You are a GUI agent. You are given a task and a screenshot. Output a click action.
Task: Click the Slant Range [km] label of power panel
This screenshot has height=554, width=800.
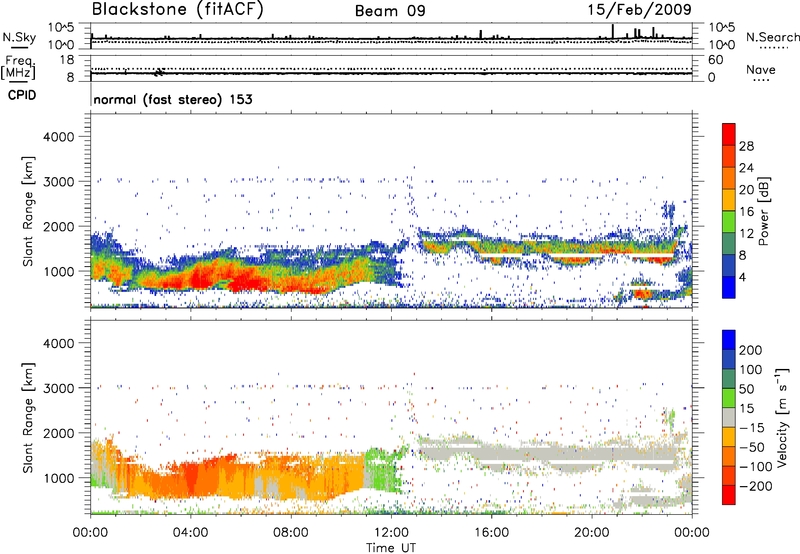[28, 211]
